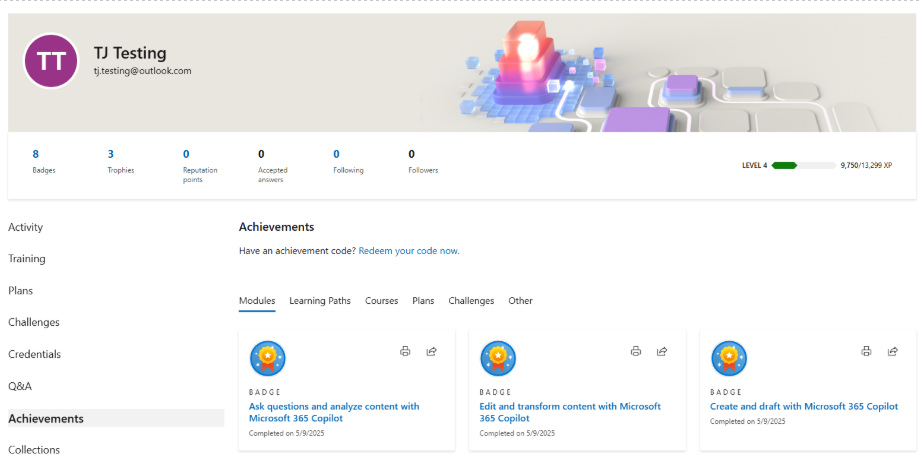Screen dimensions: 922x458
Task: Click the 9,750/13,299 XP text
Action: (866, 166)
